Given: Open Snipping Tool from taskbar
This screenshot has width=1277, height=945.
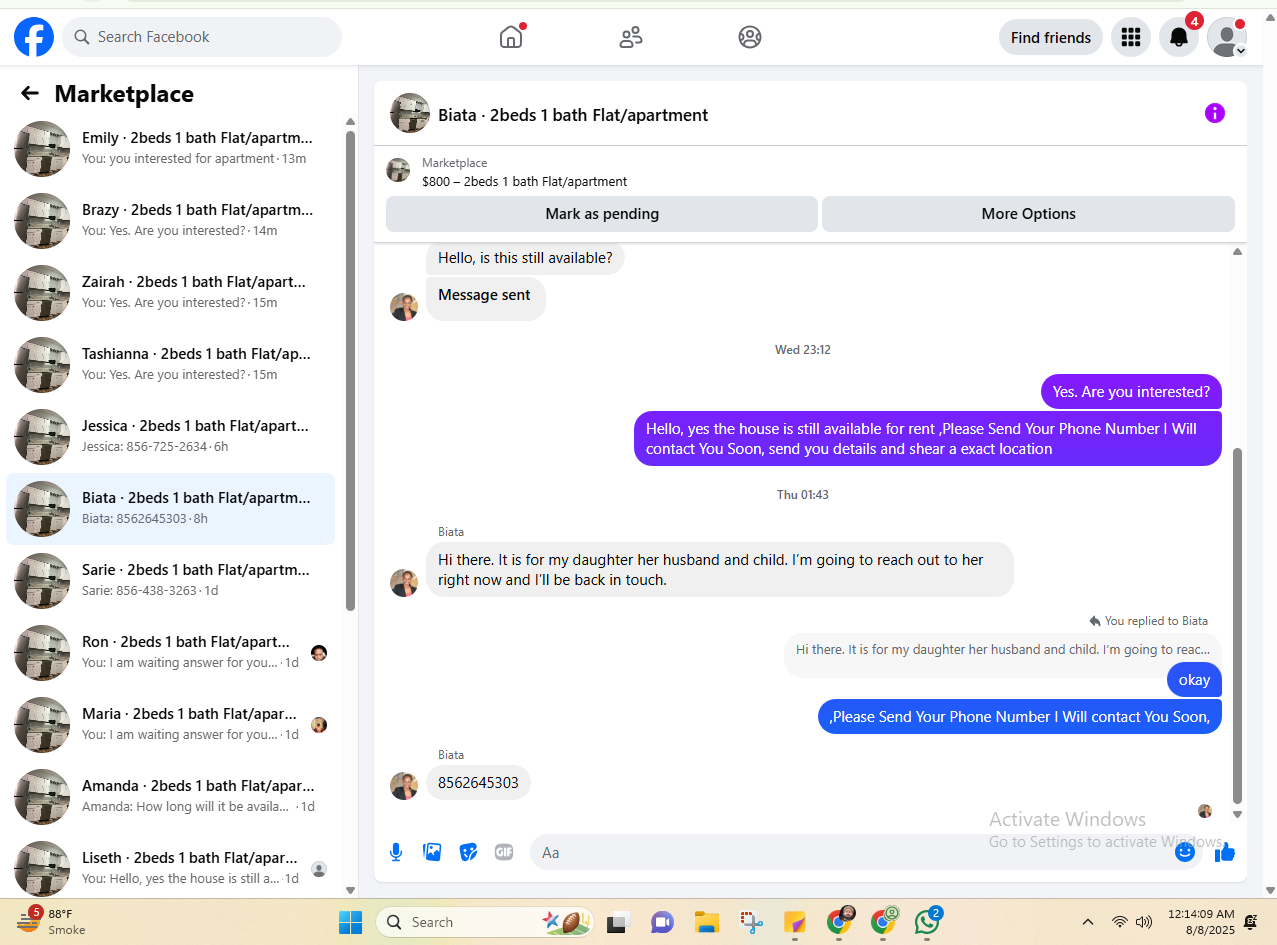Looking at the screenshot, I should [752, 922].
